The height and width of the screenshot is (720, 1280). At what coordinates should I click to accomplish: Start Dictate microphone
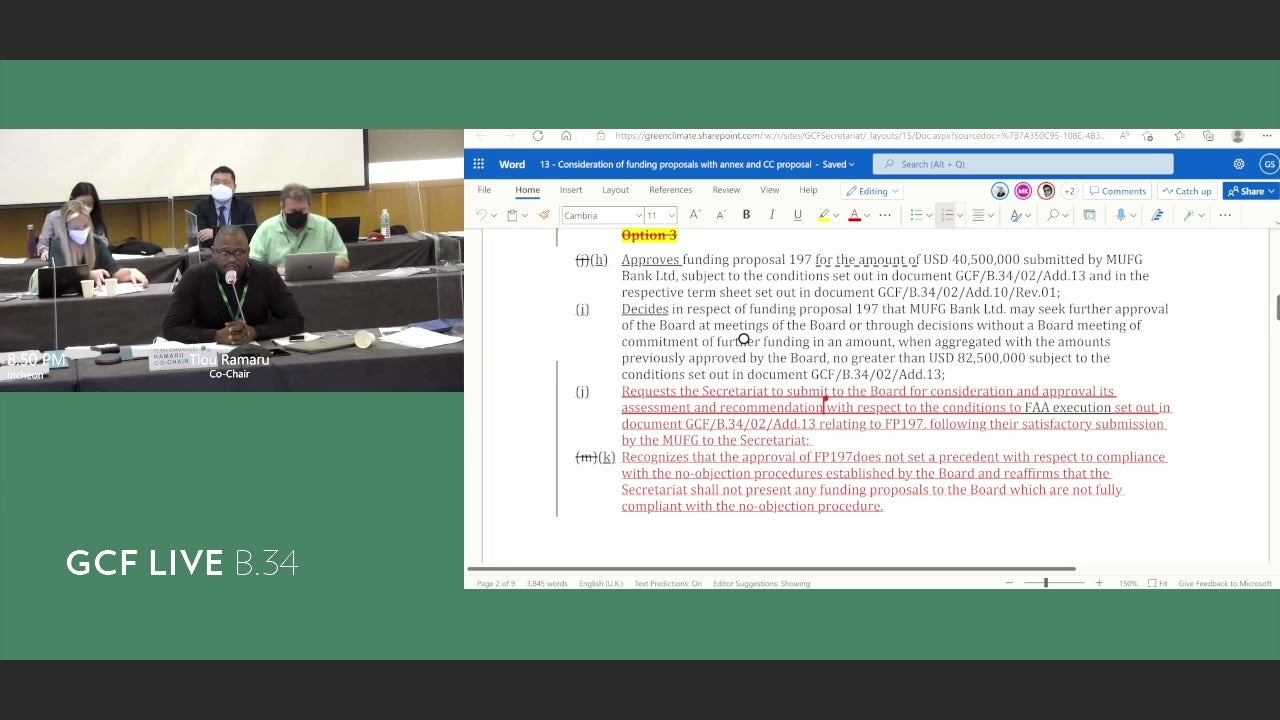(x=1121, y=215)
